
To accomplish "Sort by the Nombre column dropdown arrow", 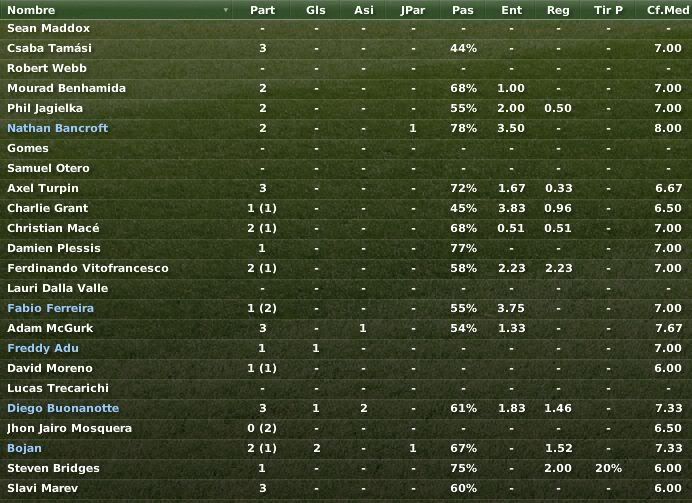I will pyautogui.click(x=226, y=10).
